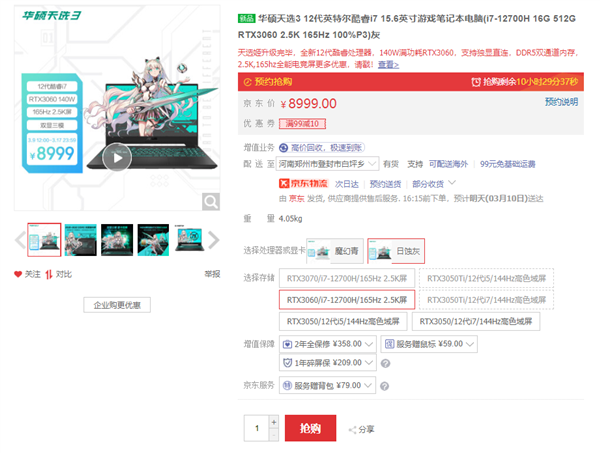Screen dimensions: 600x453
Task: Expand the 部分收货 chevron
Action: point(452,183)
